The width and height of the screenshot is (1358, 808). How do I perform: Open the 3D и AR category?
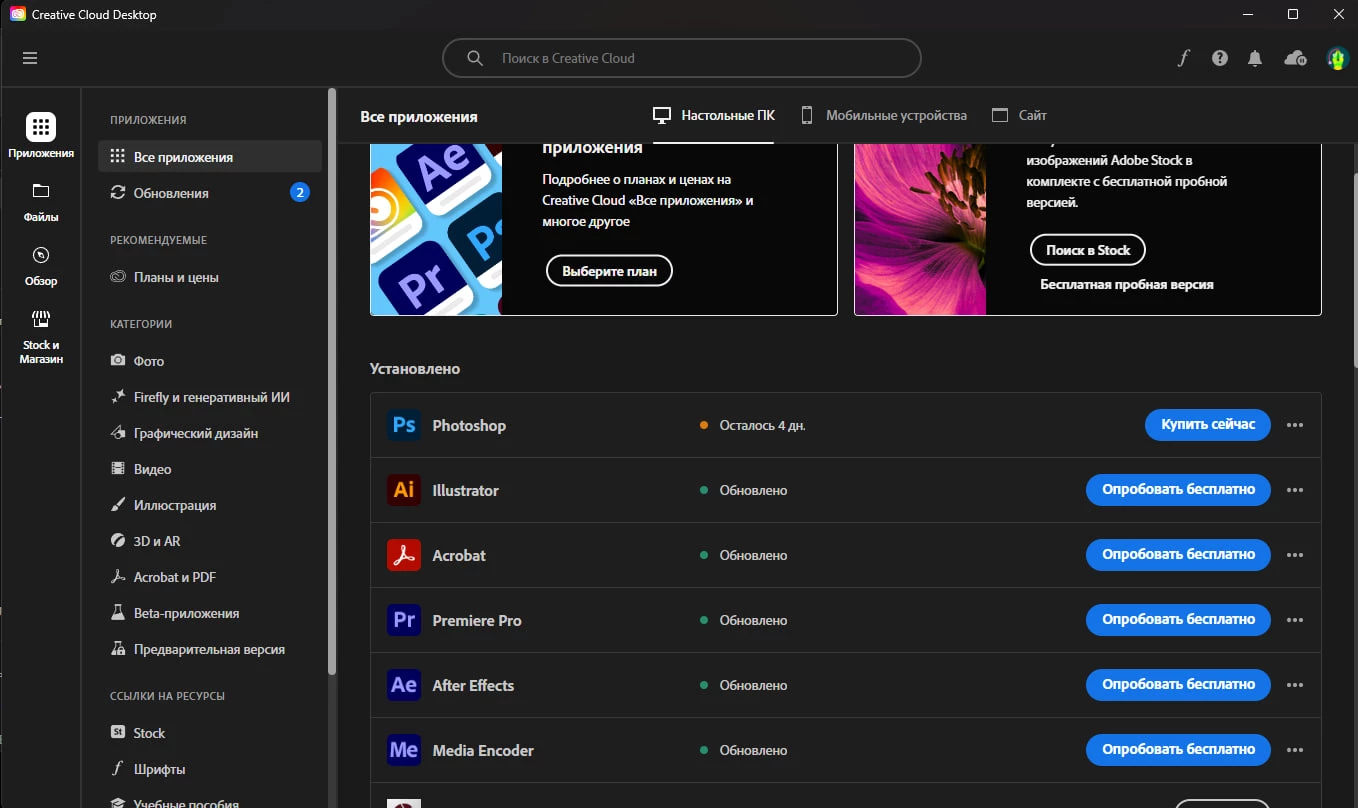[x=210, y=541]
